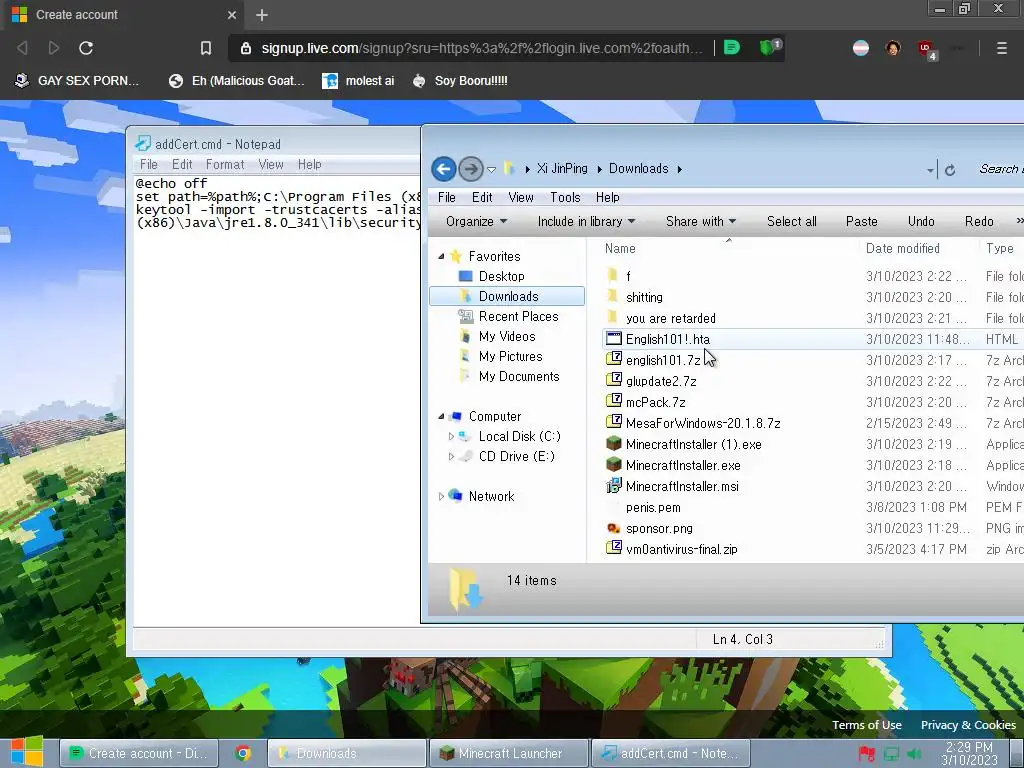The height and width of the screenshot is (768, 1024).
Task: Collapse the Computer tree section
Action: [441, 417]
